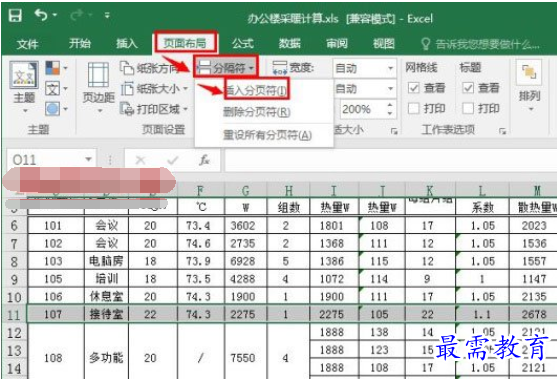Viewport: 557px width, 379px height.
Task: Click the formula bar confirm checkmark
Action: click(172, 161)
